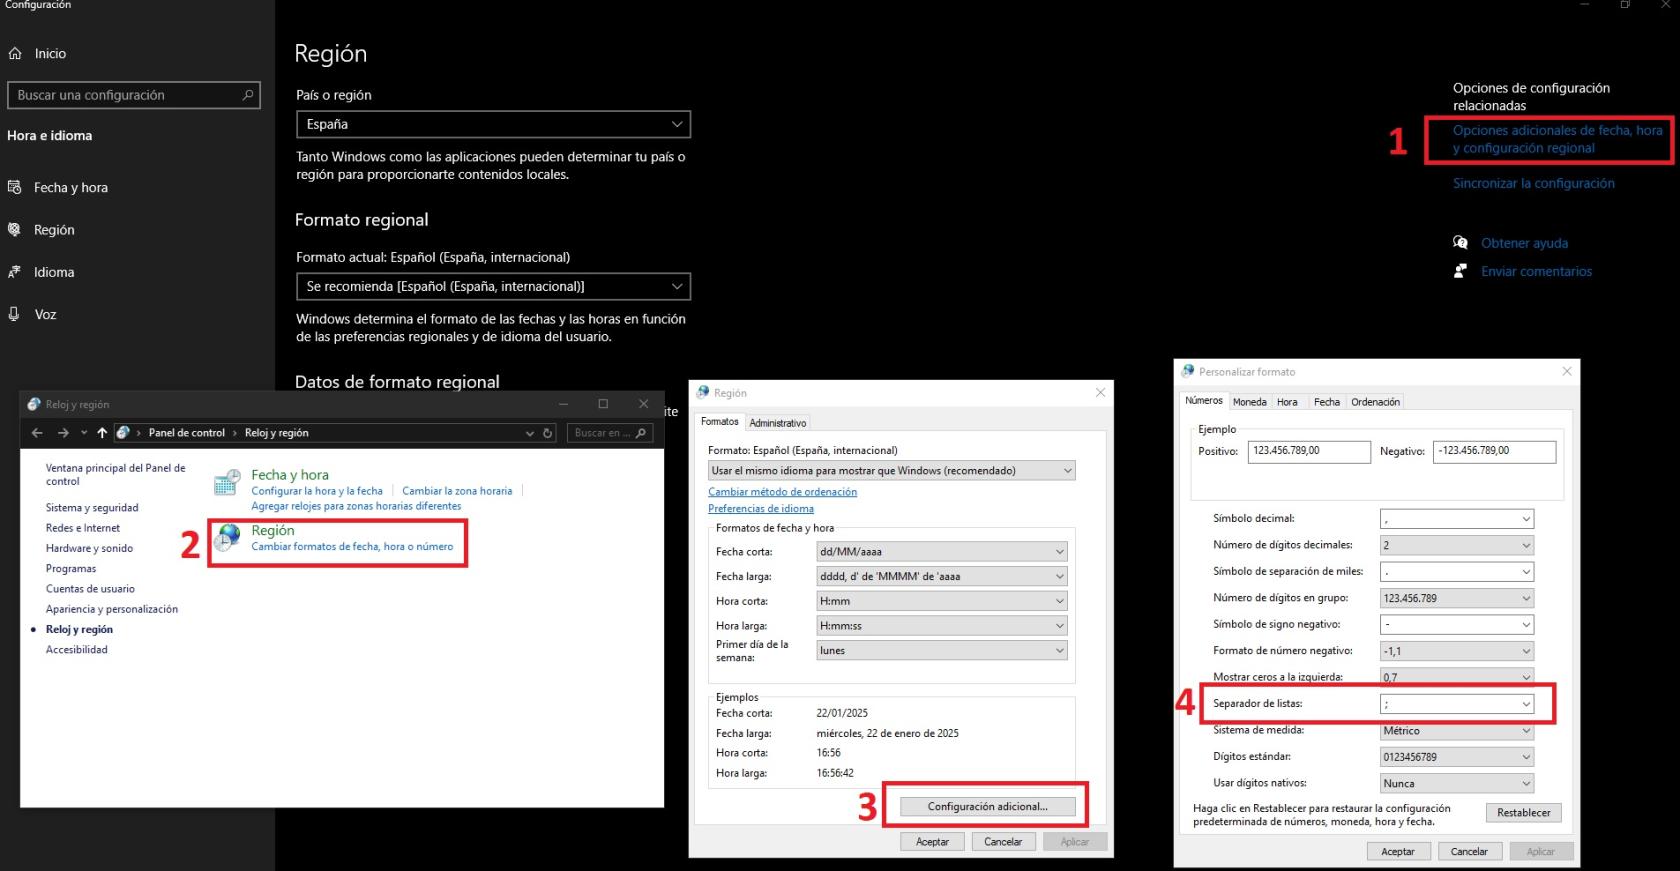Refresh the Reloj y región address bar
This screenshot has width=1680, height=871.
(548, 433)
